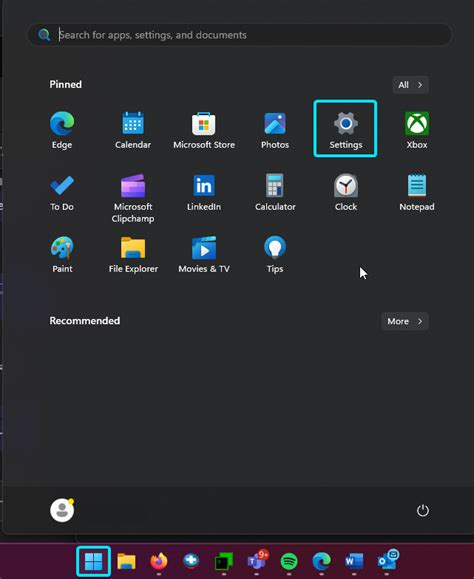Open Firefox from the taskbar

[159, 561]
